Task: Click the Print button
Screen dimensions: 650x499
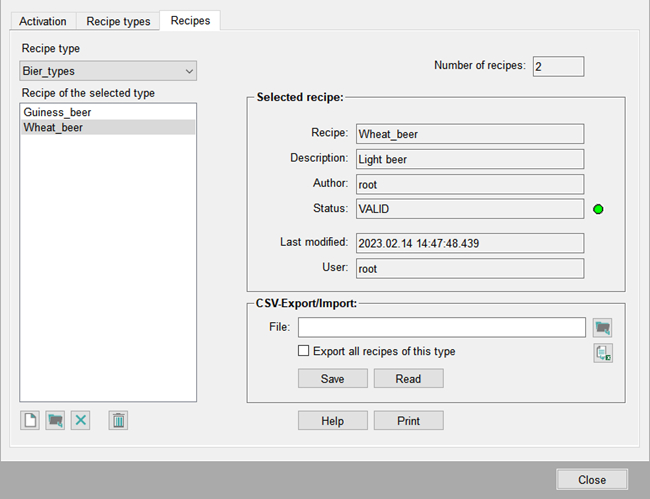Action: (408, 421)
